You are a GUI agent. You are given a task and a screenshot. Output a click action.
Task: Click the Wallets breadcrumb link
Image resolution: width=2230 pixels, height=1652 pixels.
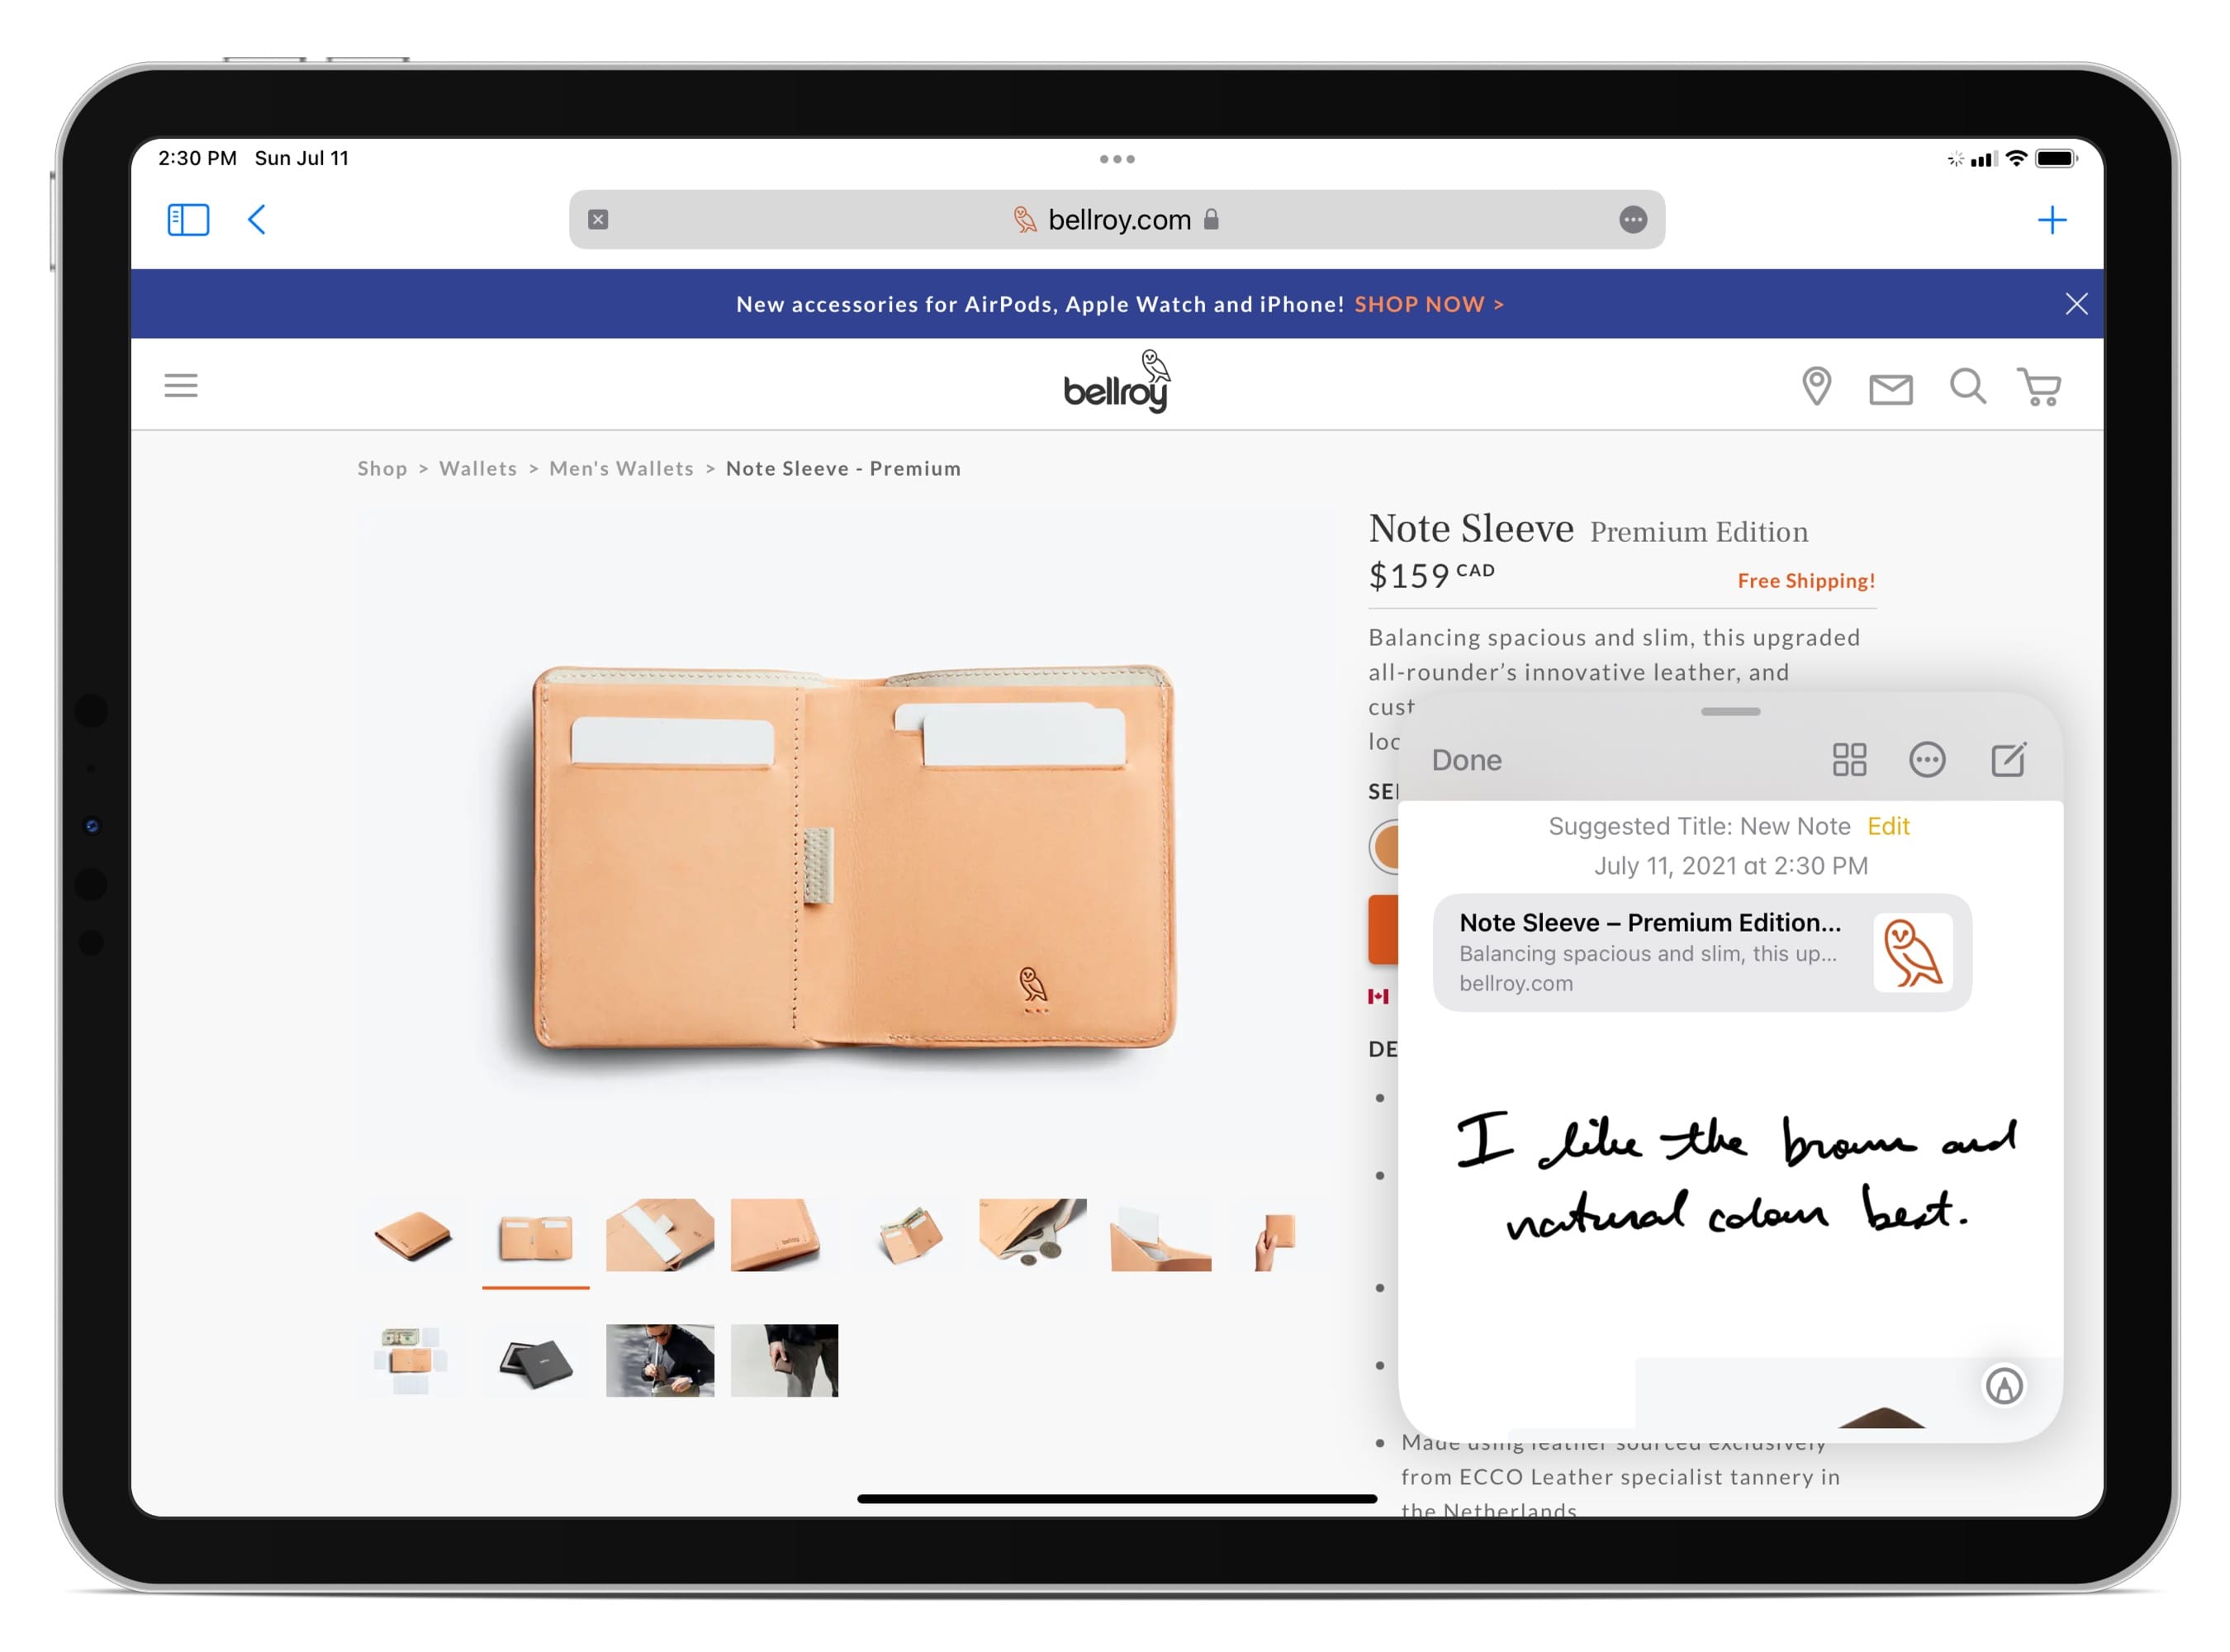(x=479, y=467)
